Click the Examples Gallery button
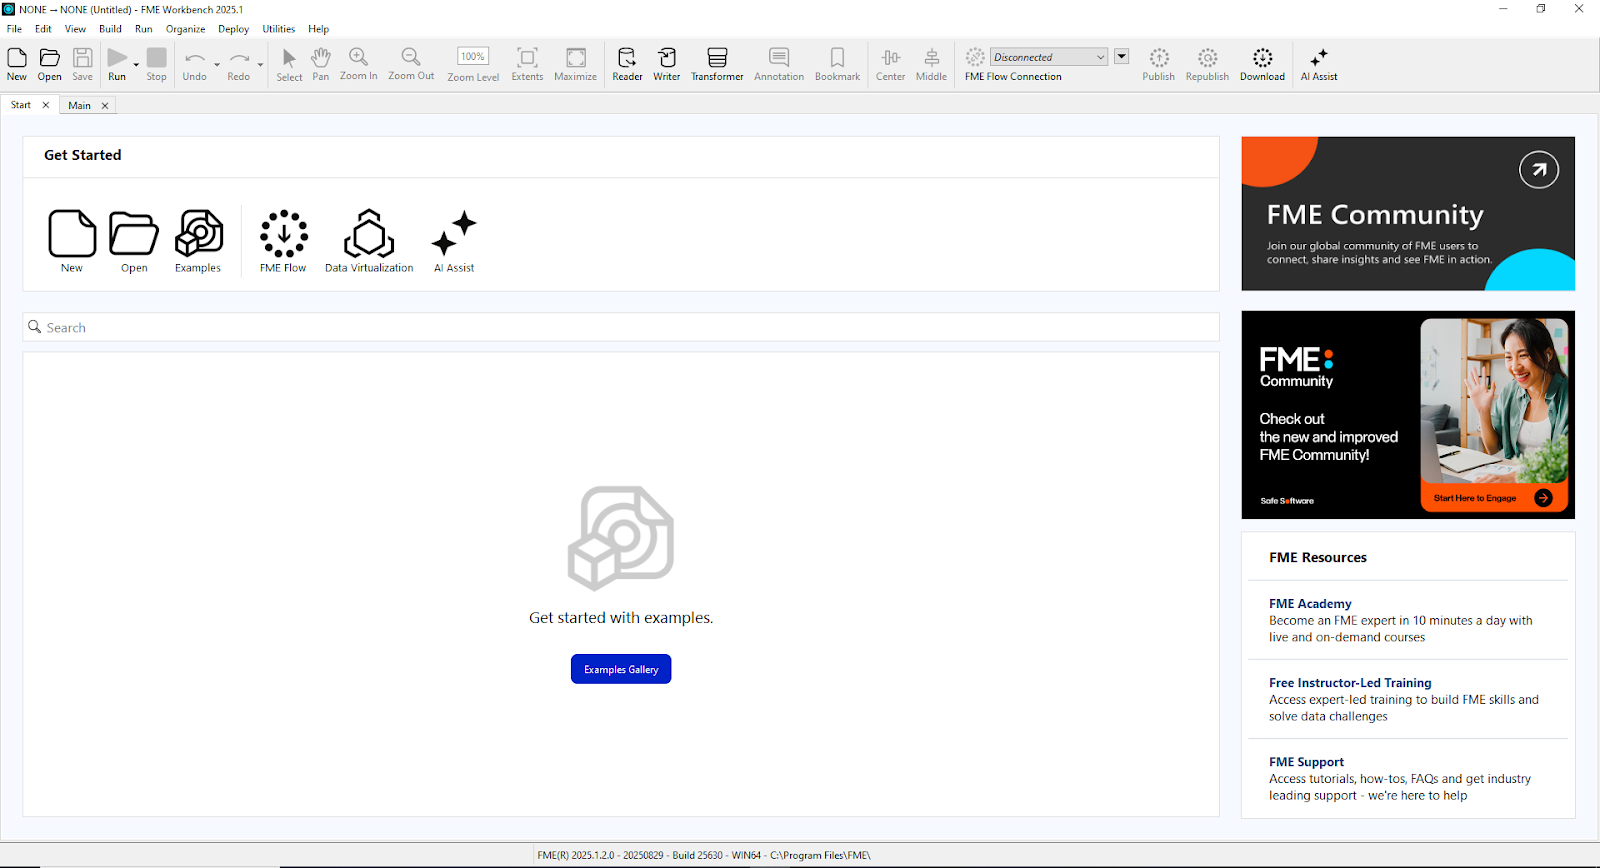Screen dimensions: 1600x868 tap(621, 669)
